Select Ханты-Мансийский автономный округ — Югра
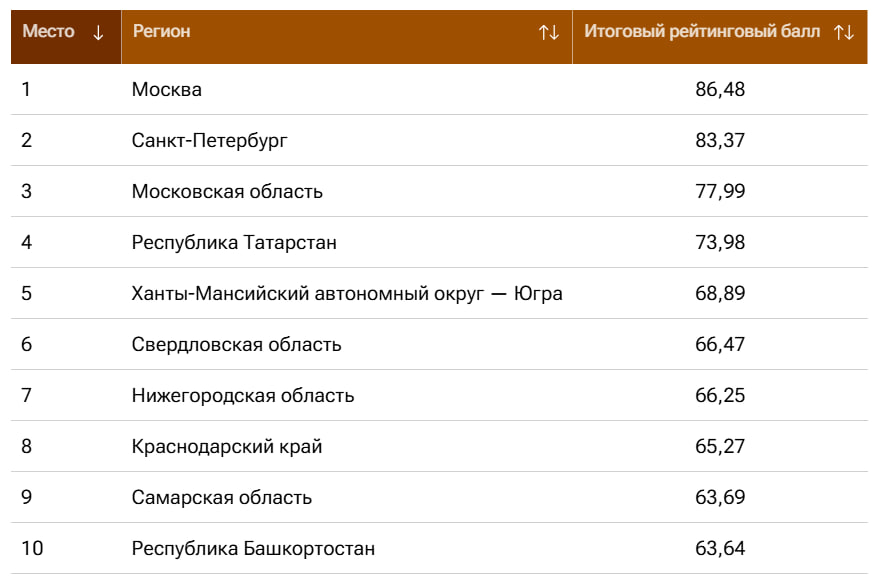The height and width of the screenshot is (578, 892). 347,294
